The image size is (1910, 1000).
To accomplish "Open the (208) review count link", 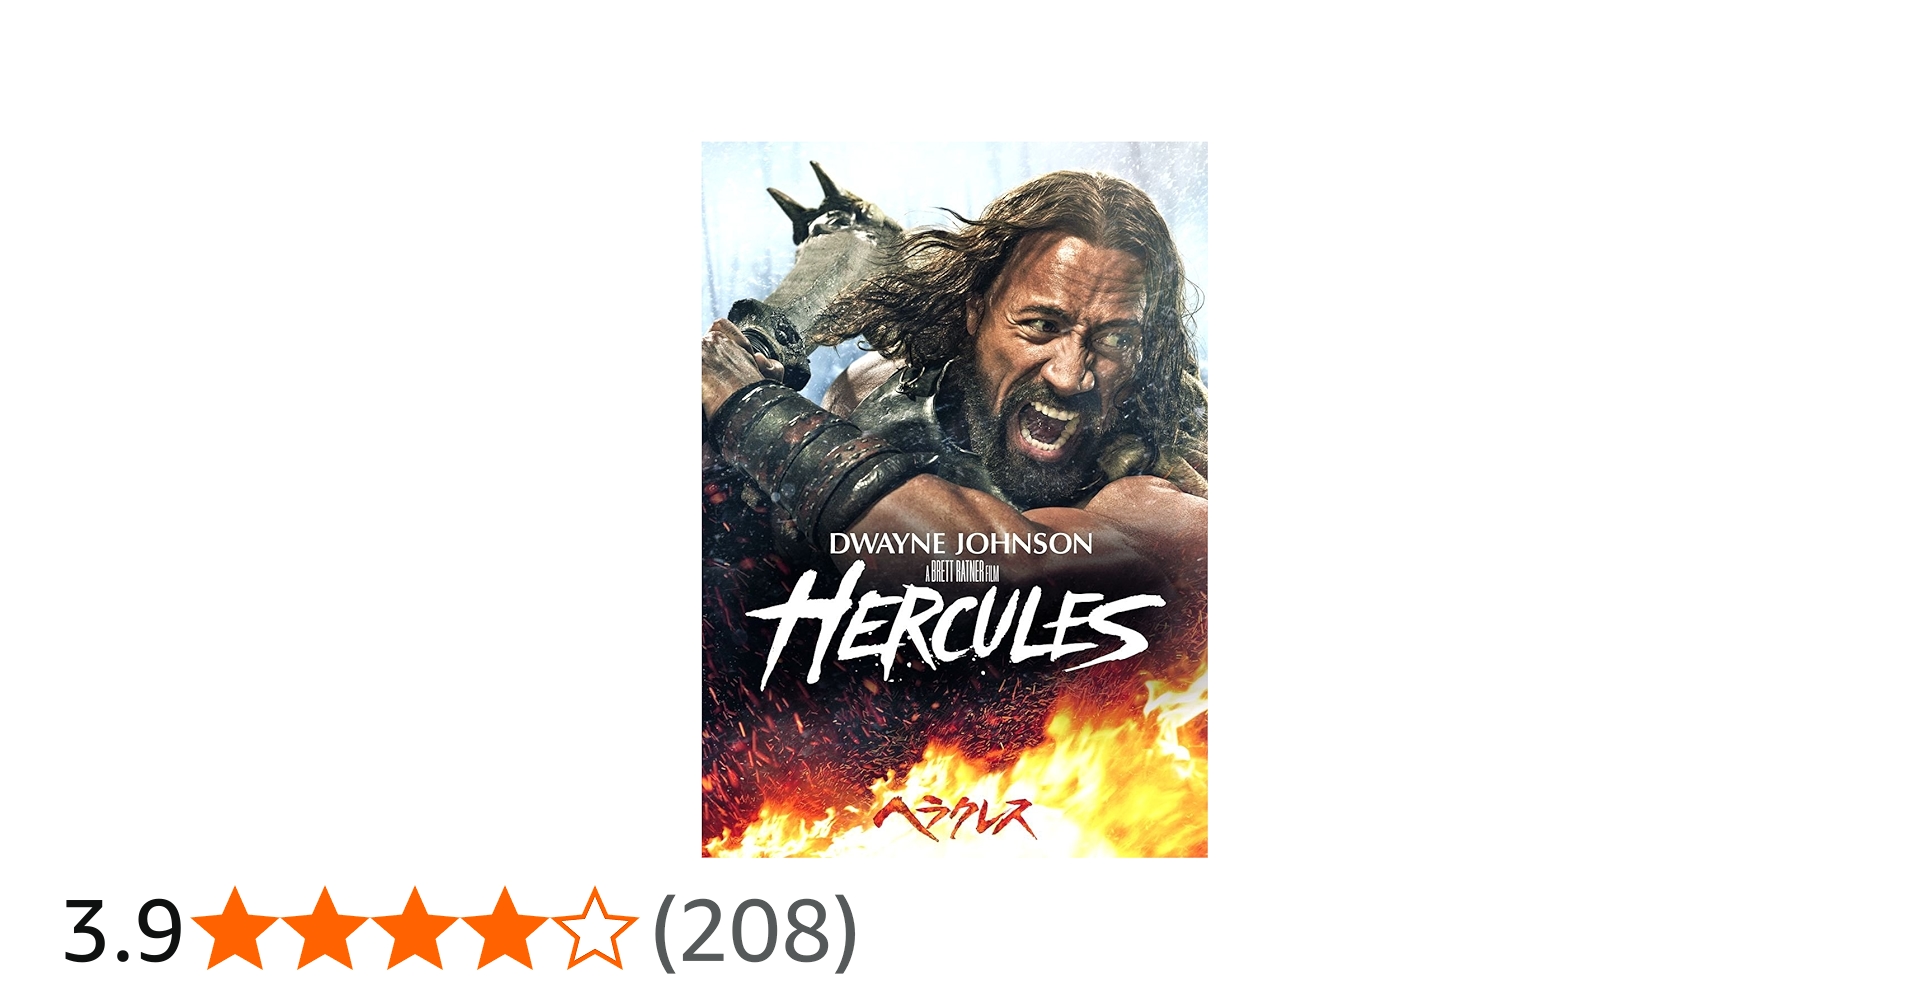I will click(x=755, y=932).
